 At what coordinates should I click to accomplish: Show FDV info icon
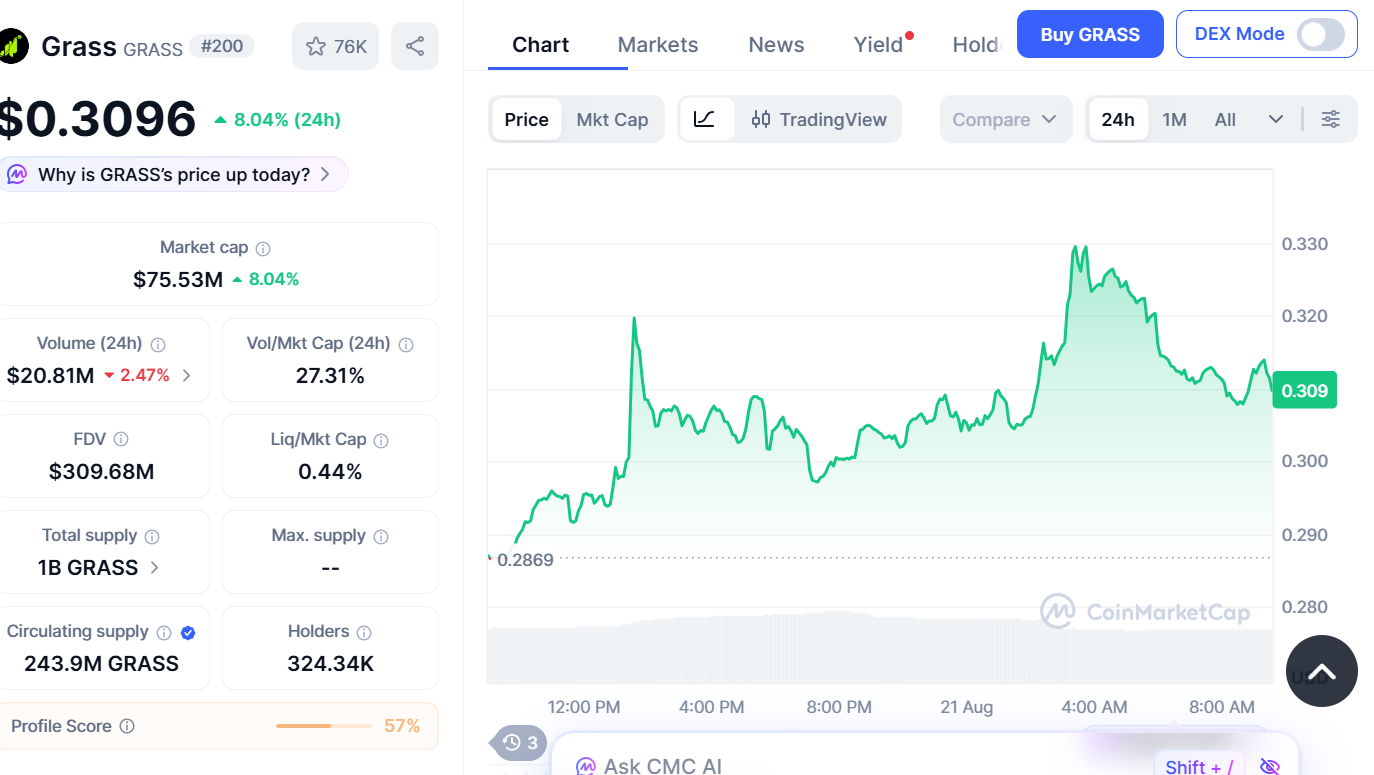coord(121,439)
